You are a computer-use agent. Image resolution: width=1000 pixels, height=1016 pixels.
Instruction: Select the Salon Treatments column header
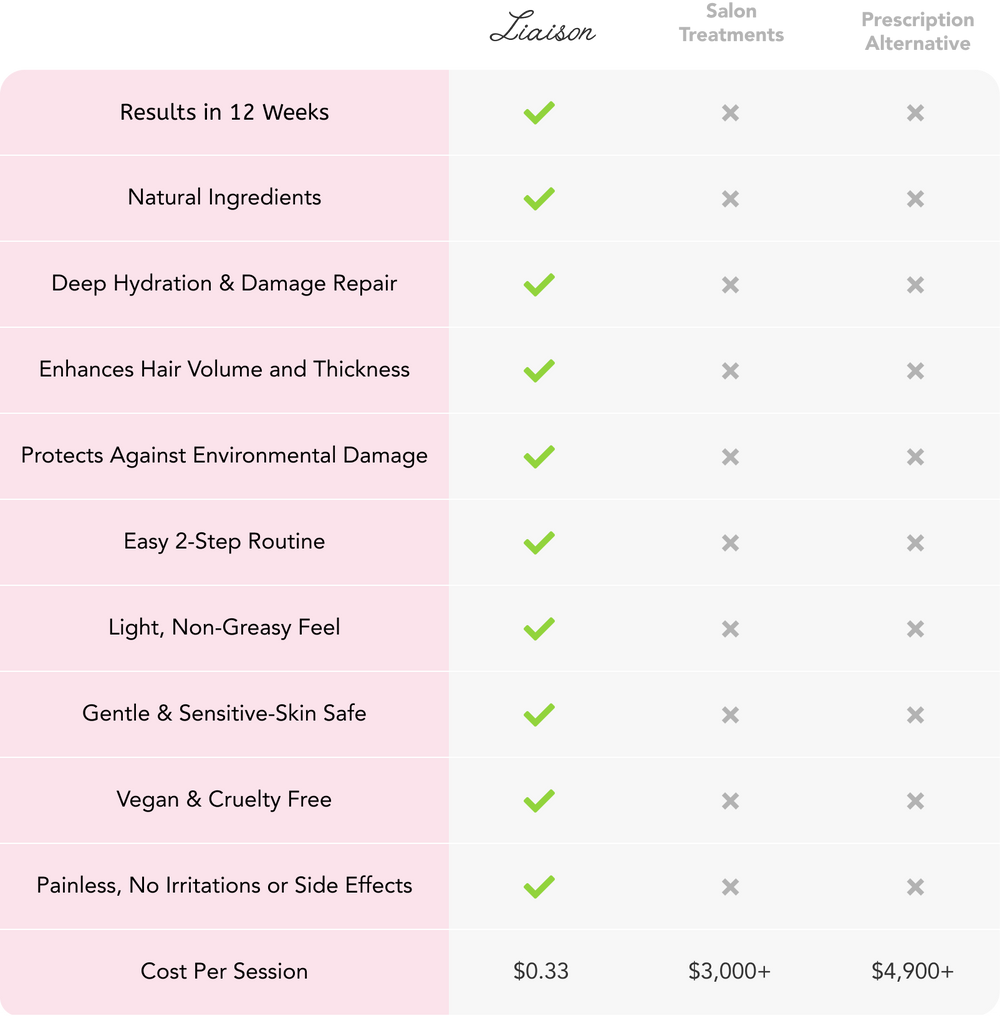pyautogui.click(x=731, y=24)
